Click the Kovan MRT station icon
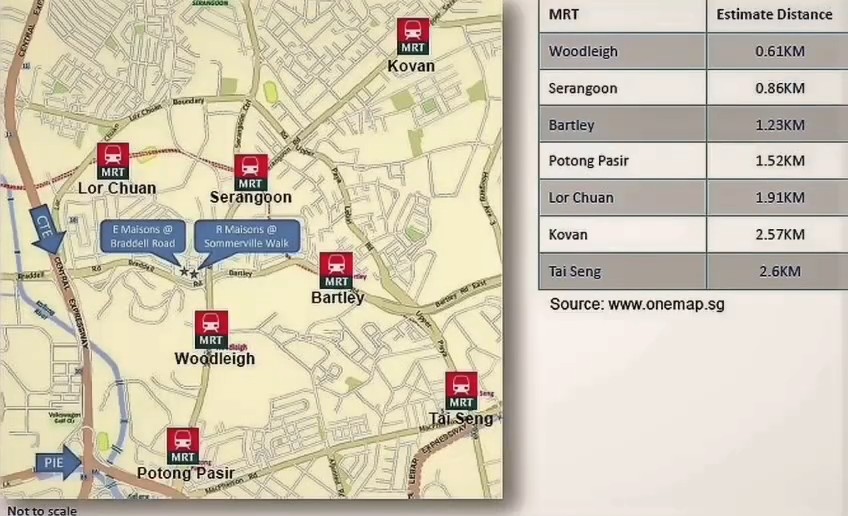848x516 pixels. [x=412, y=36]
